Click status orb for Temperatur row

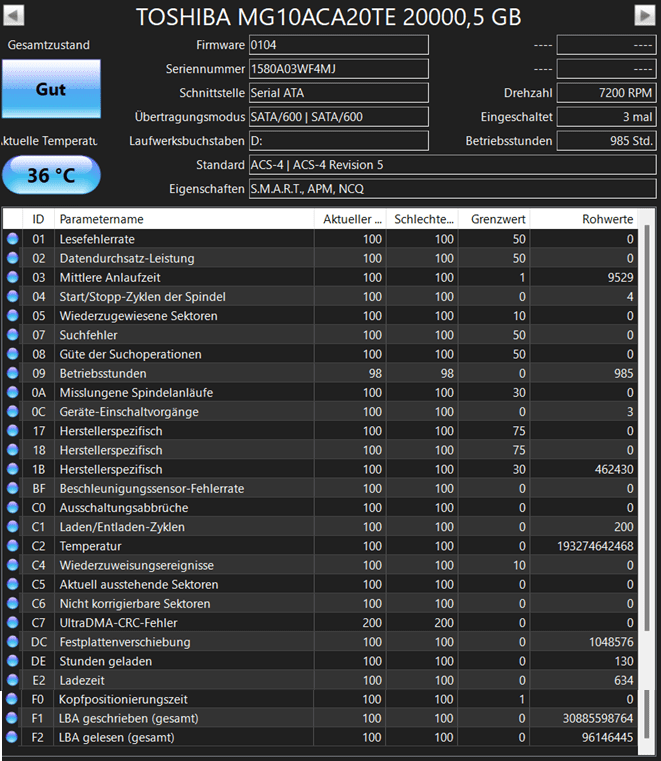coord(13,545)
